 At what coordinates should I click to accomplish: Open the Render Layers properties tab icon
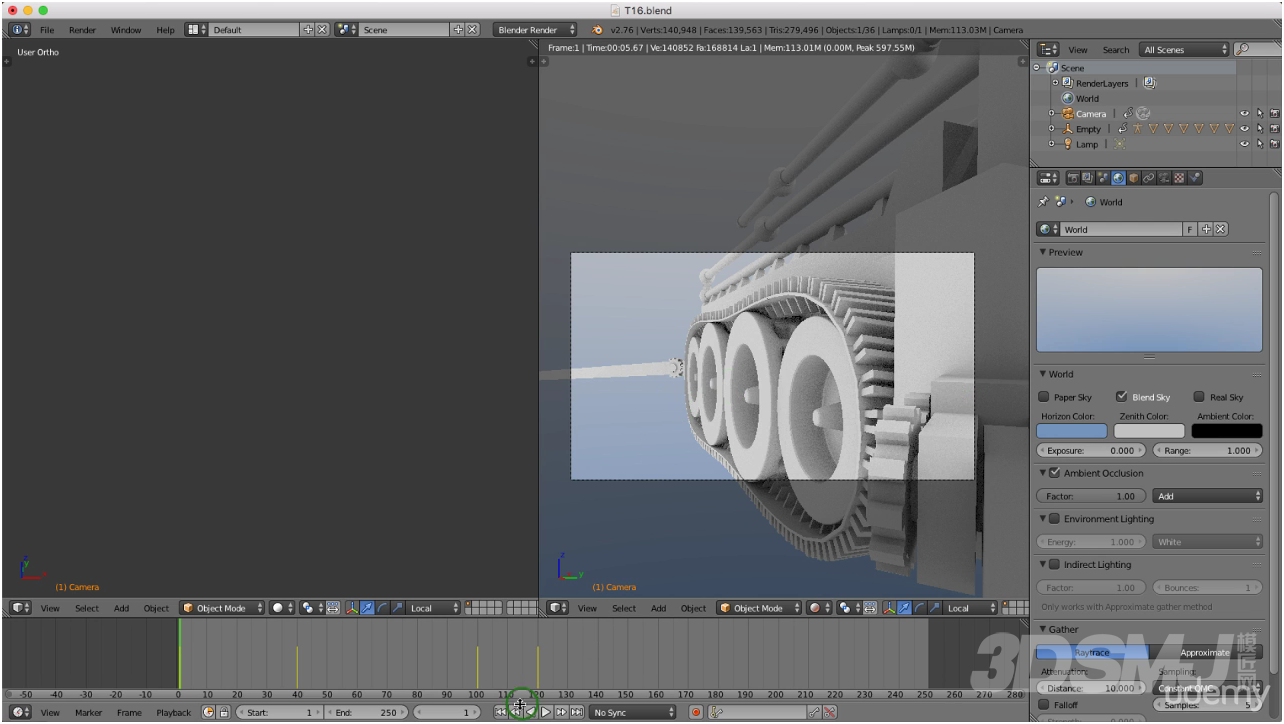[x=1088, y=178]
